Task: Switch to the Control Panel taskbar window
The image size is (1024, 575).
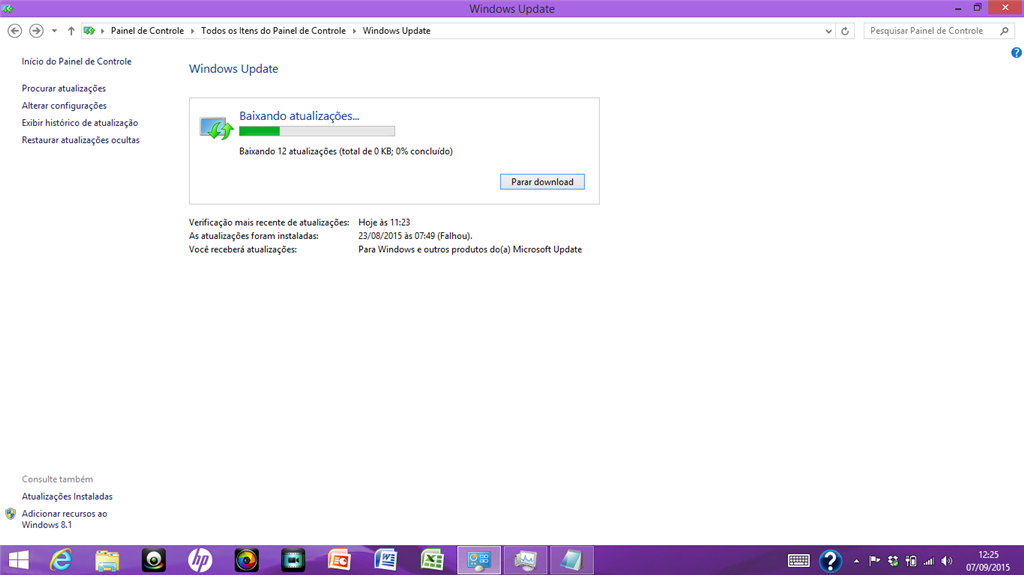Action: 479,560
